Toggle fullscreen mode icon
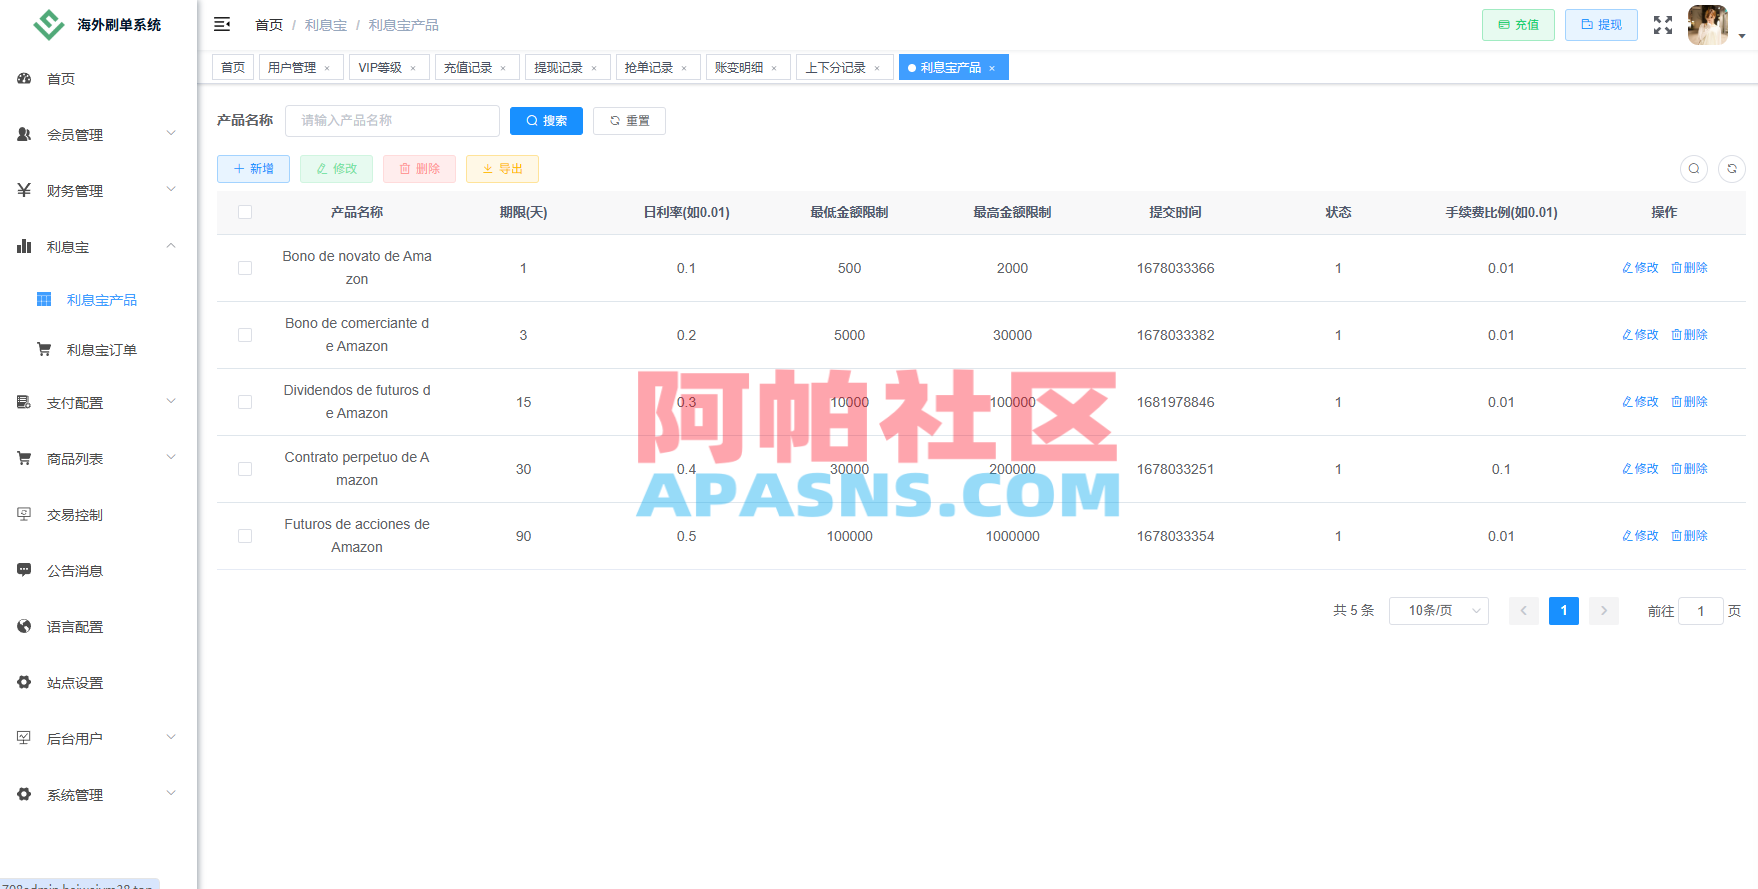The height and width of the screenshot is (889, 1758). point(1663,25)
